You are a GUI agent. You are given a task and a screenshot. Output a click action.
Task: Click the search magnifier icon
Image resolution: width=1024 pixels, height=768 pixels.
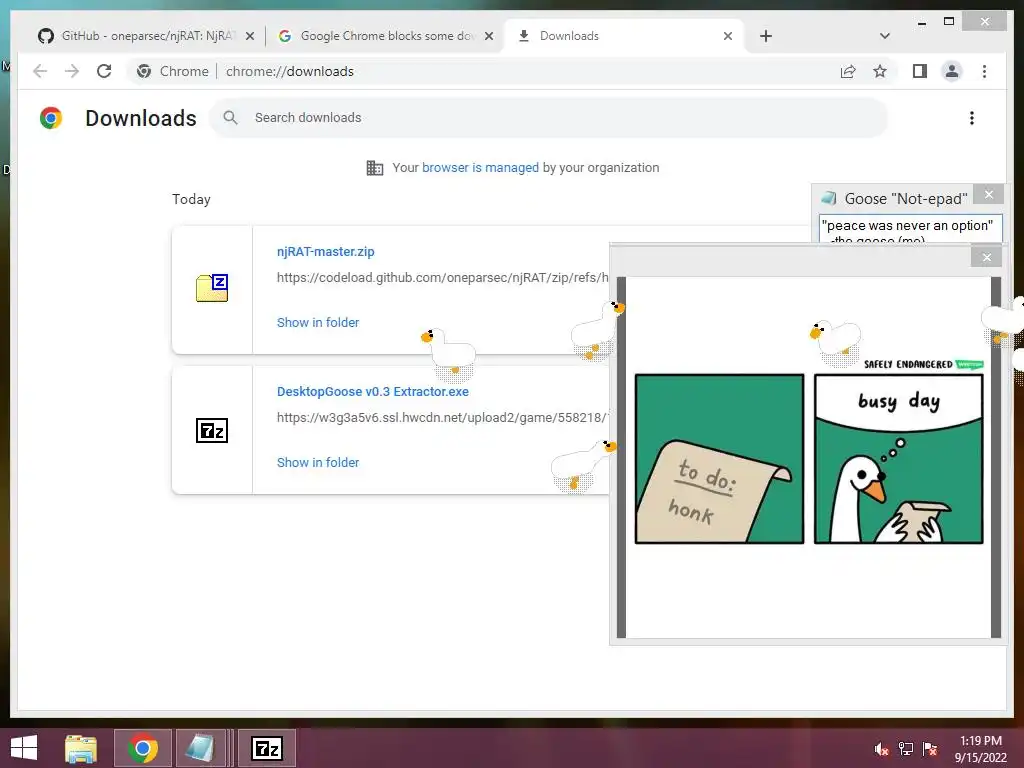coord(230,118)
